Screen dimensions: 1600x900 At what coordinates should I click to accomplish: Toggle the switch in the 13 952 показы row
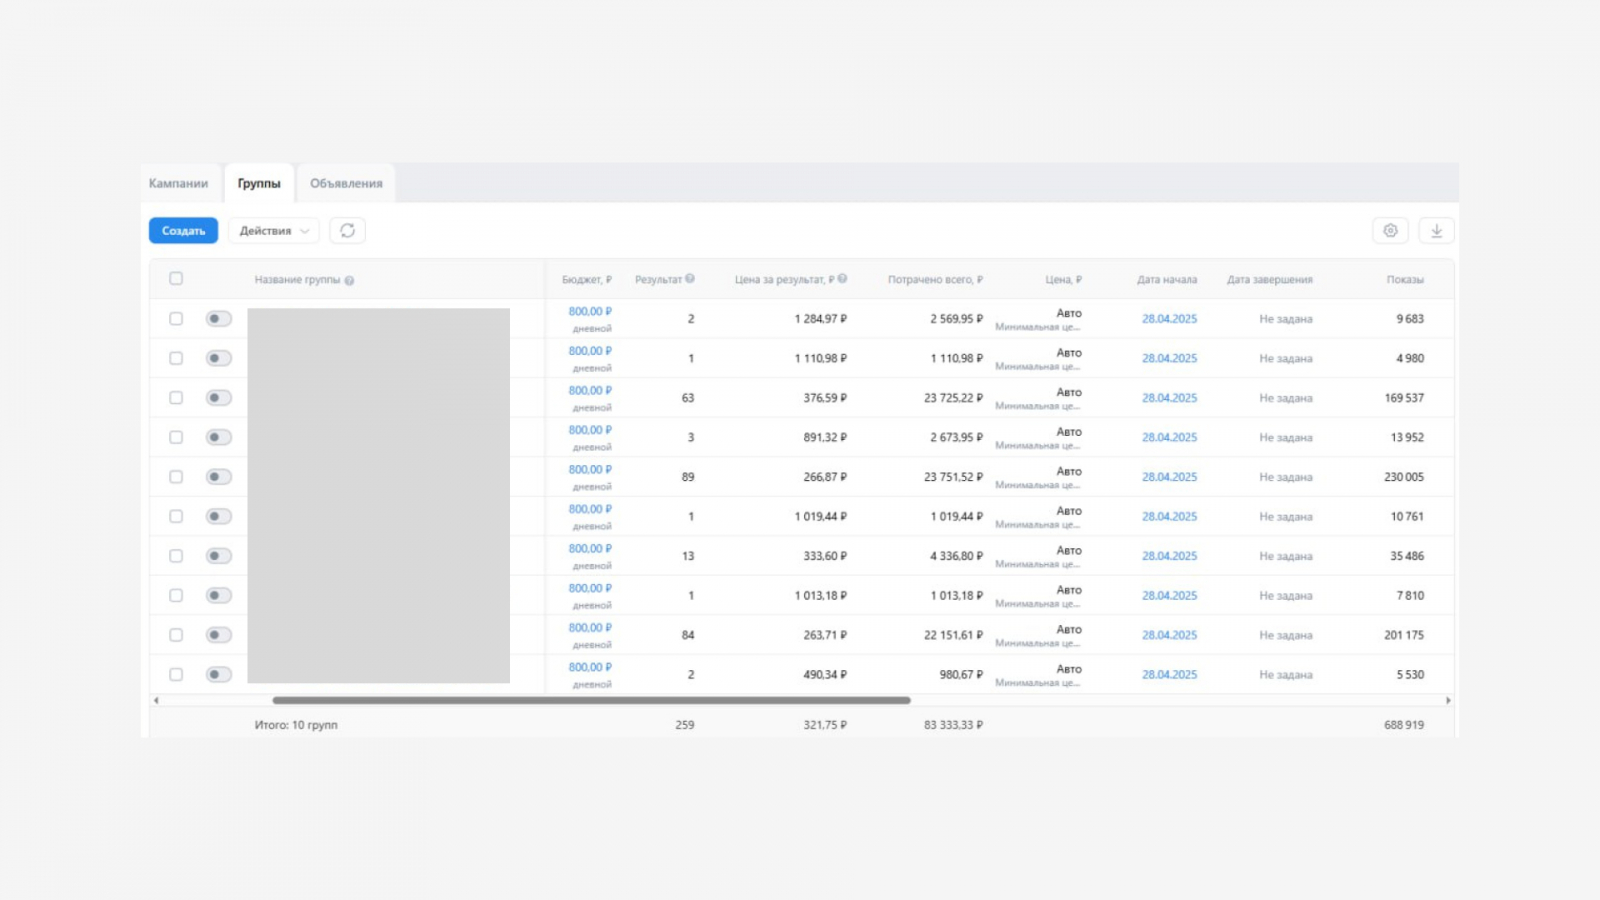tap(218, 437)
